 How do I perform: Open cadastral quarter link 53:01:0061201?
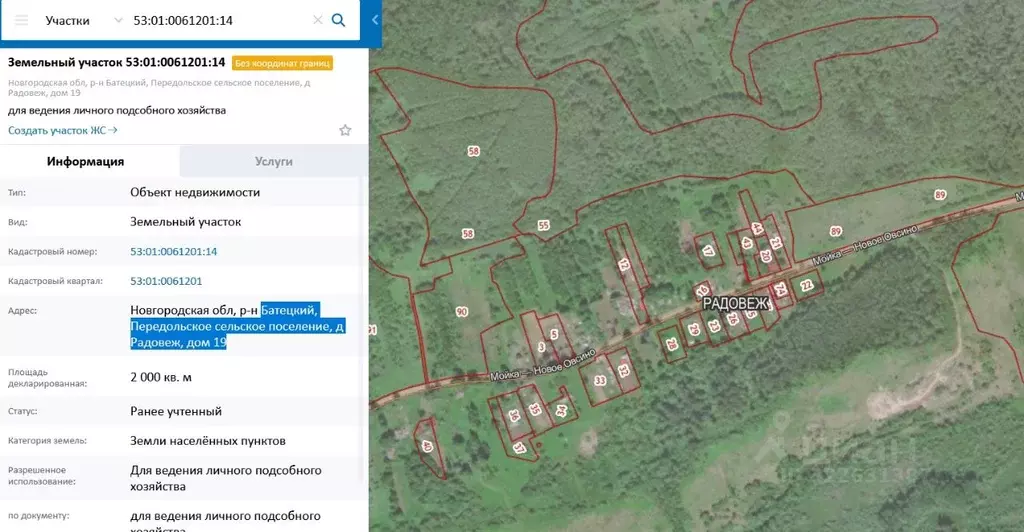(166, 281)
